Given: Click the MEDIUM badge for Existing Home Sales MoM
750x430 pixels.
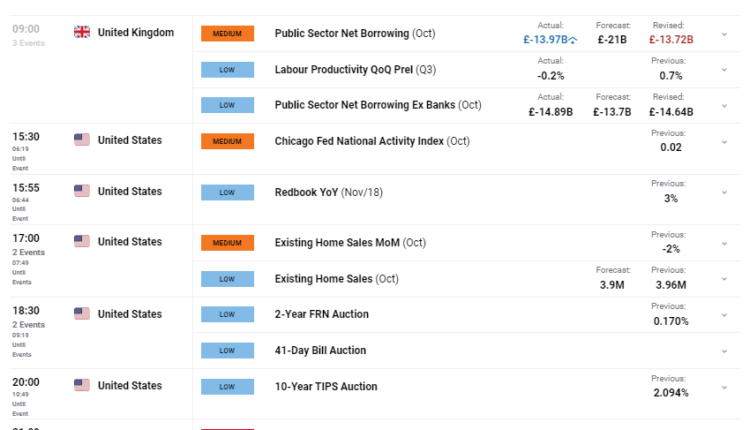Looking at the screenshot, I should coord(228,242).
